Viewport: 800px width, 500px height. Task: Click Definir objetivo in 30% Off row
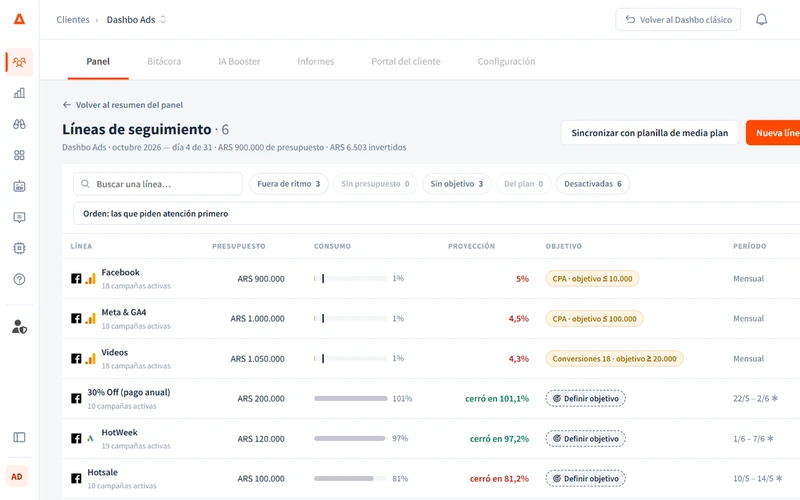click(586, 398)
